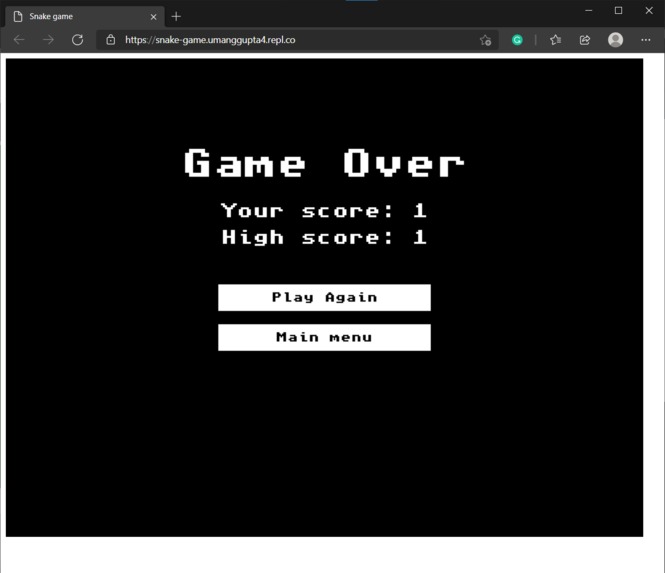The height and width of the screenshot is (573, 665).
Task: View site security lock information
Action: click(x=111, y=40)
